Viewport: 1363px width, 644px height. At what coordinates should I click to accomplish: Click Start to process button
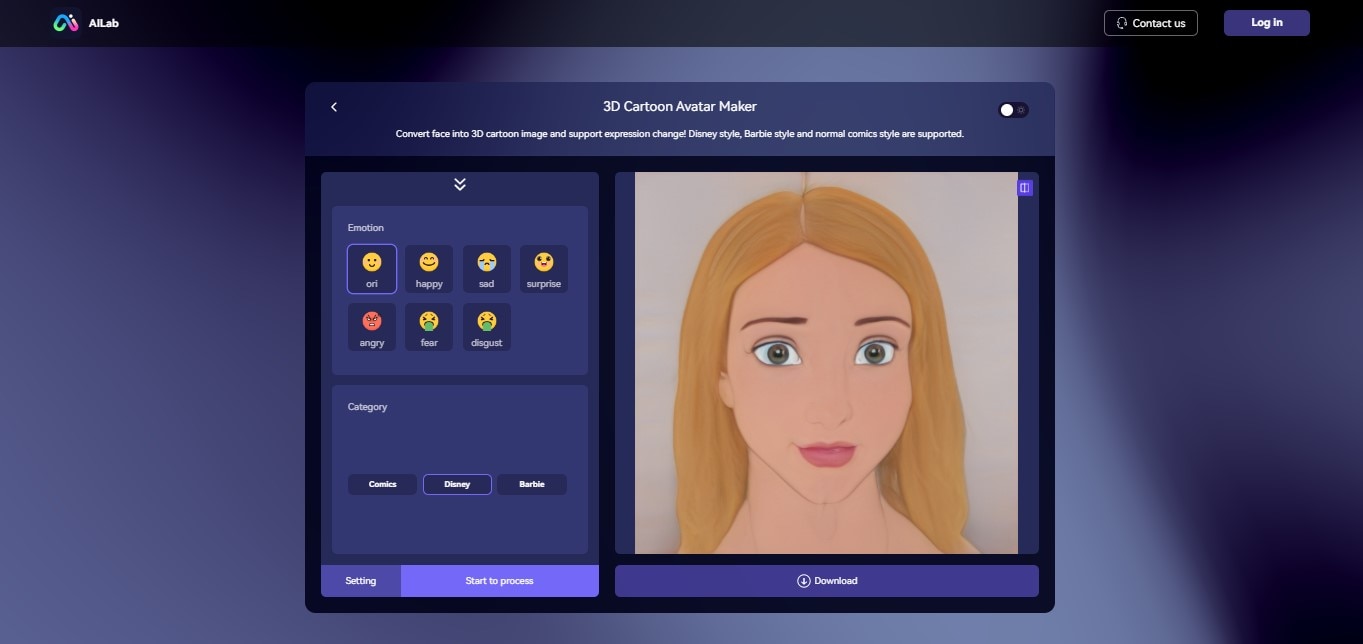pos(500,581)
